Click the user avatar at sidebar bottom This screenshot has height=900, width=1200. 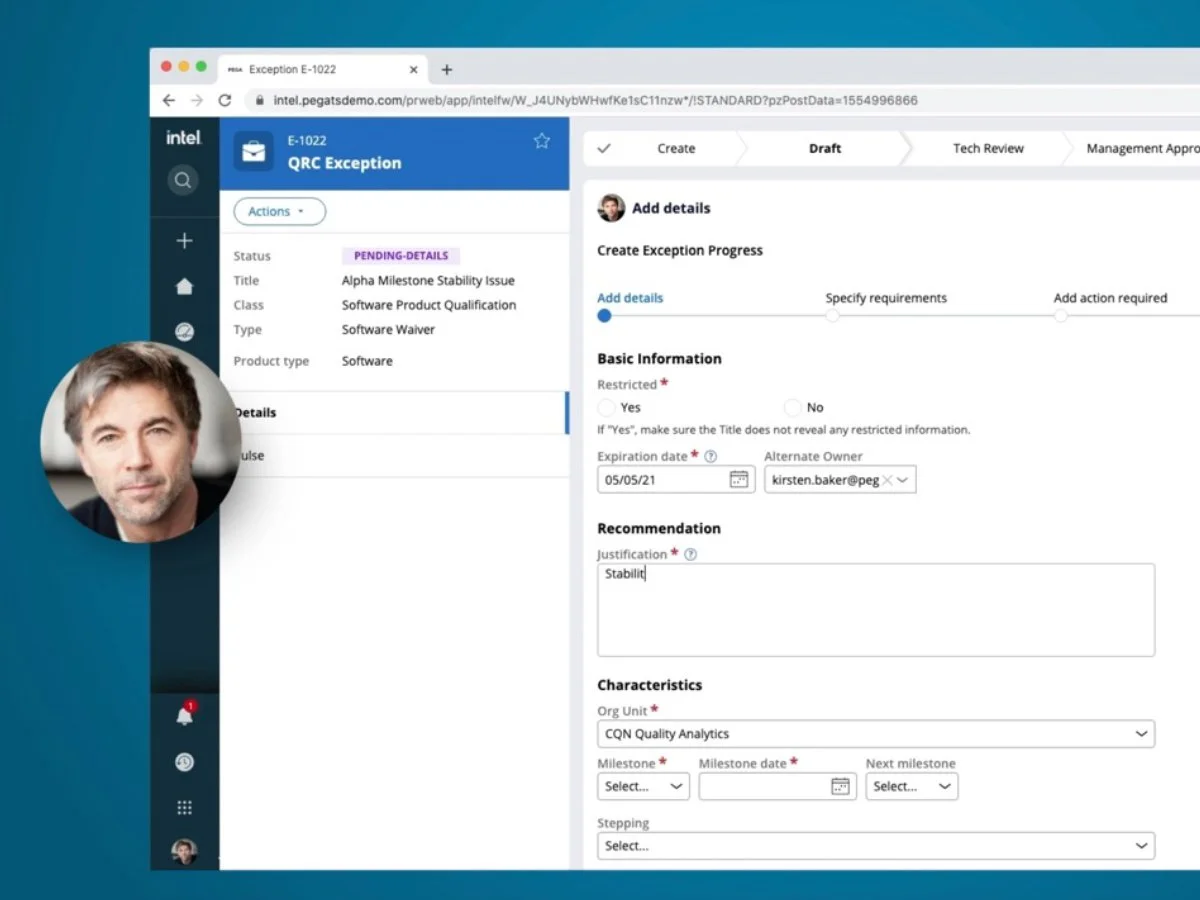[183, 851]
